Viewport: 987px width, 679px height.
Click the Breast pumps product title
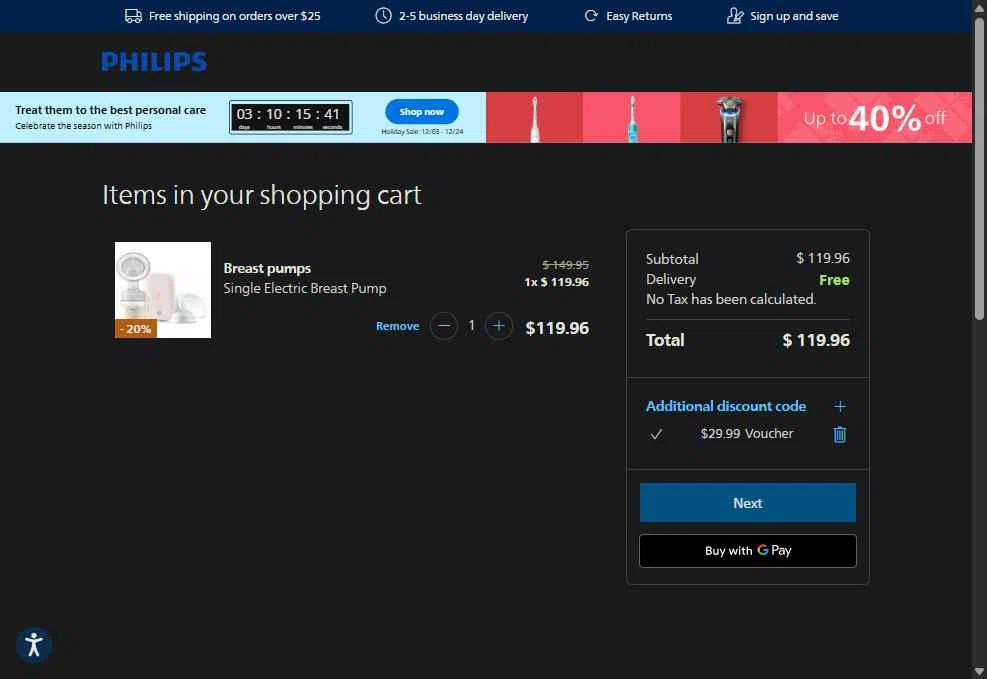[x=267, y=269]
